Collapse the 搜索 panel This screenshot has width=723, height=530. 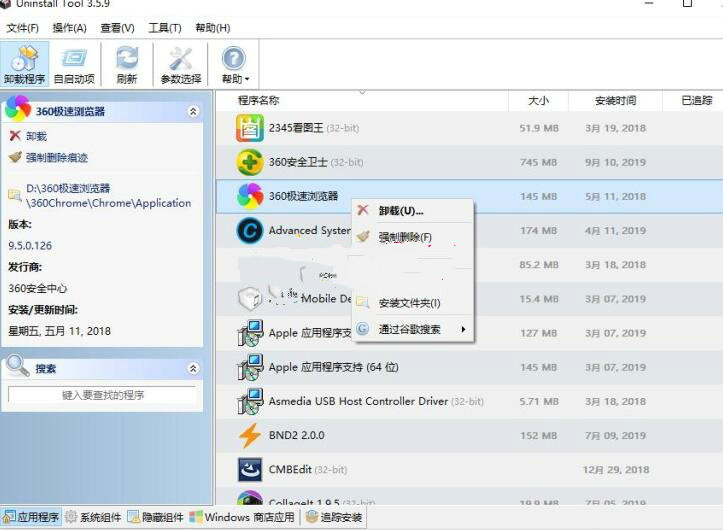[193, 369]
